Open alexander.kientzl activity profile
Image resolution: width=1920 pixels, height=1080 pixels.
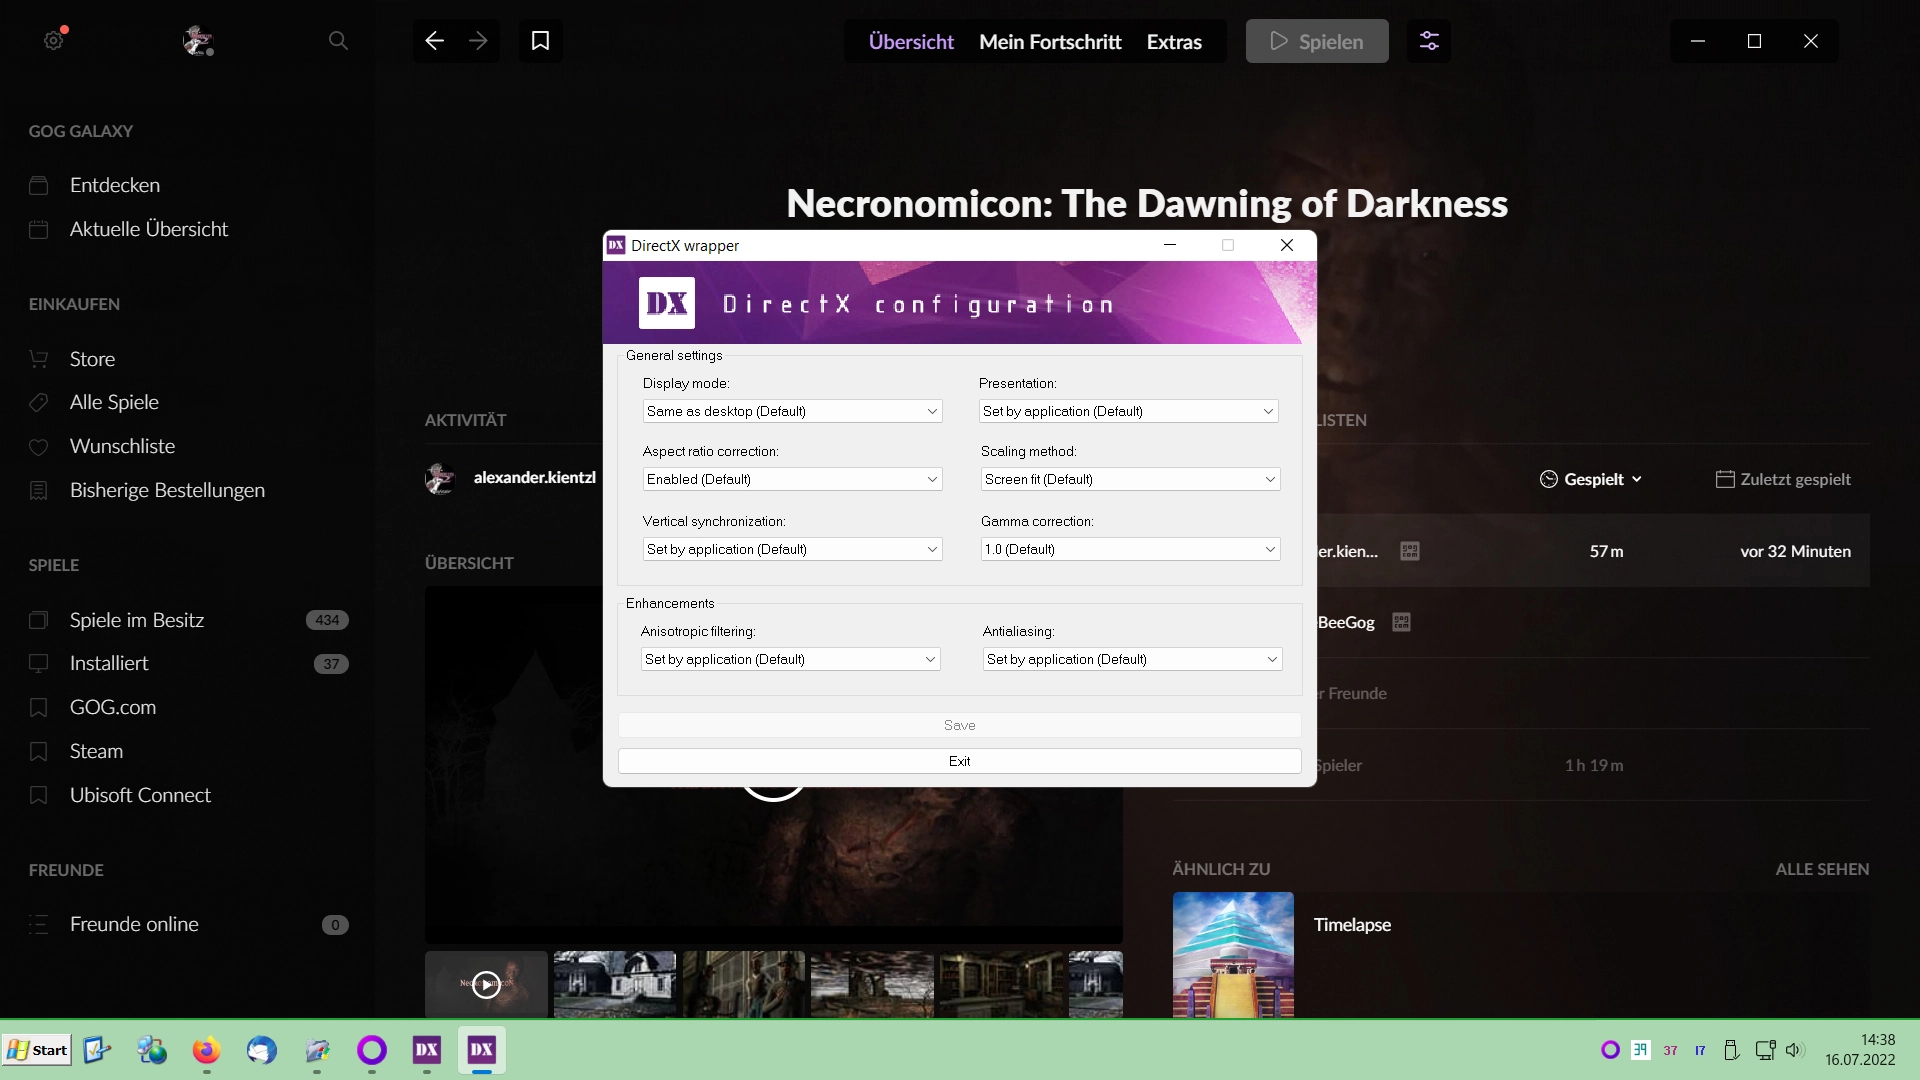[x=534, y=478]
